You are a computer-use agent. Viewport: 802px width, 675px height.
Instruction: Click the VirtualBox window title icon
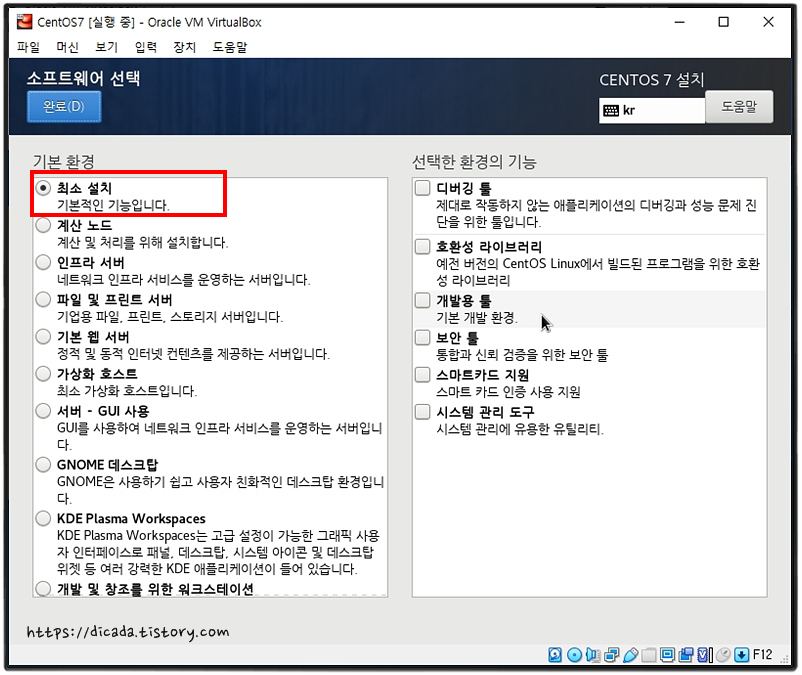point(25,22)
